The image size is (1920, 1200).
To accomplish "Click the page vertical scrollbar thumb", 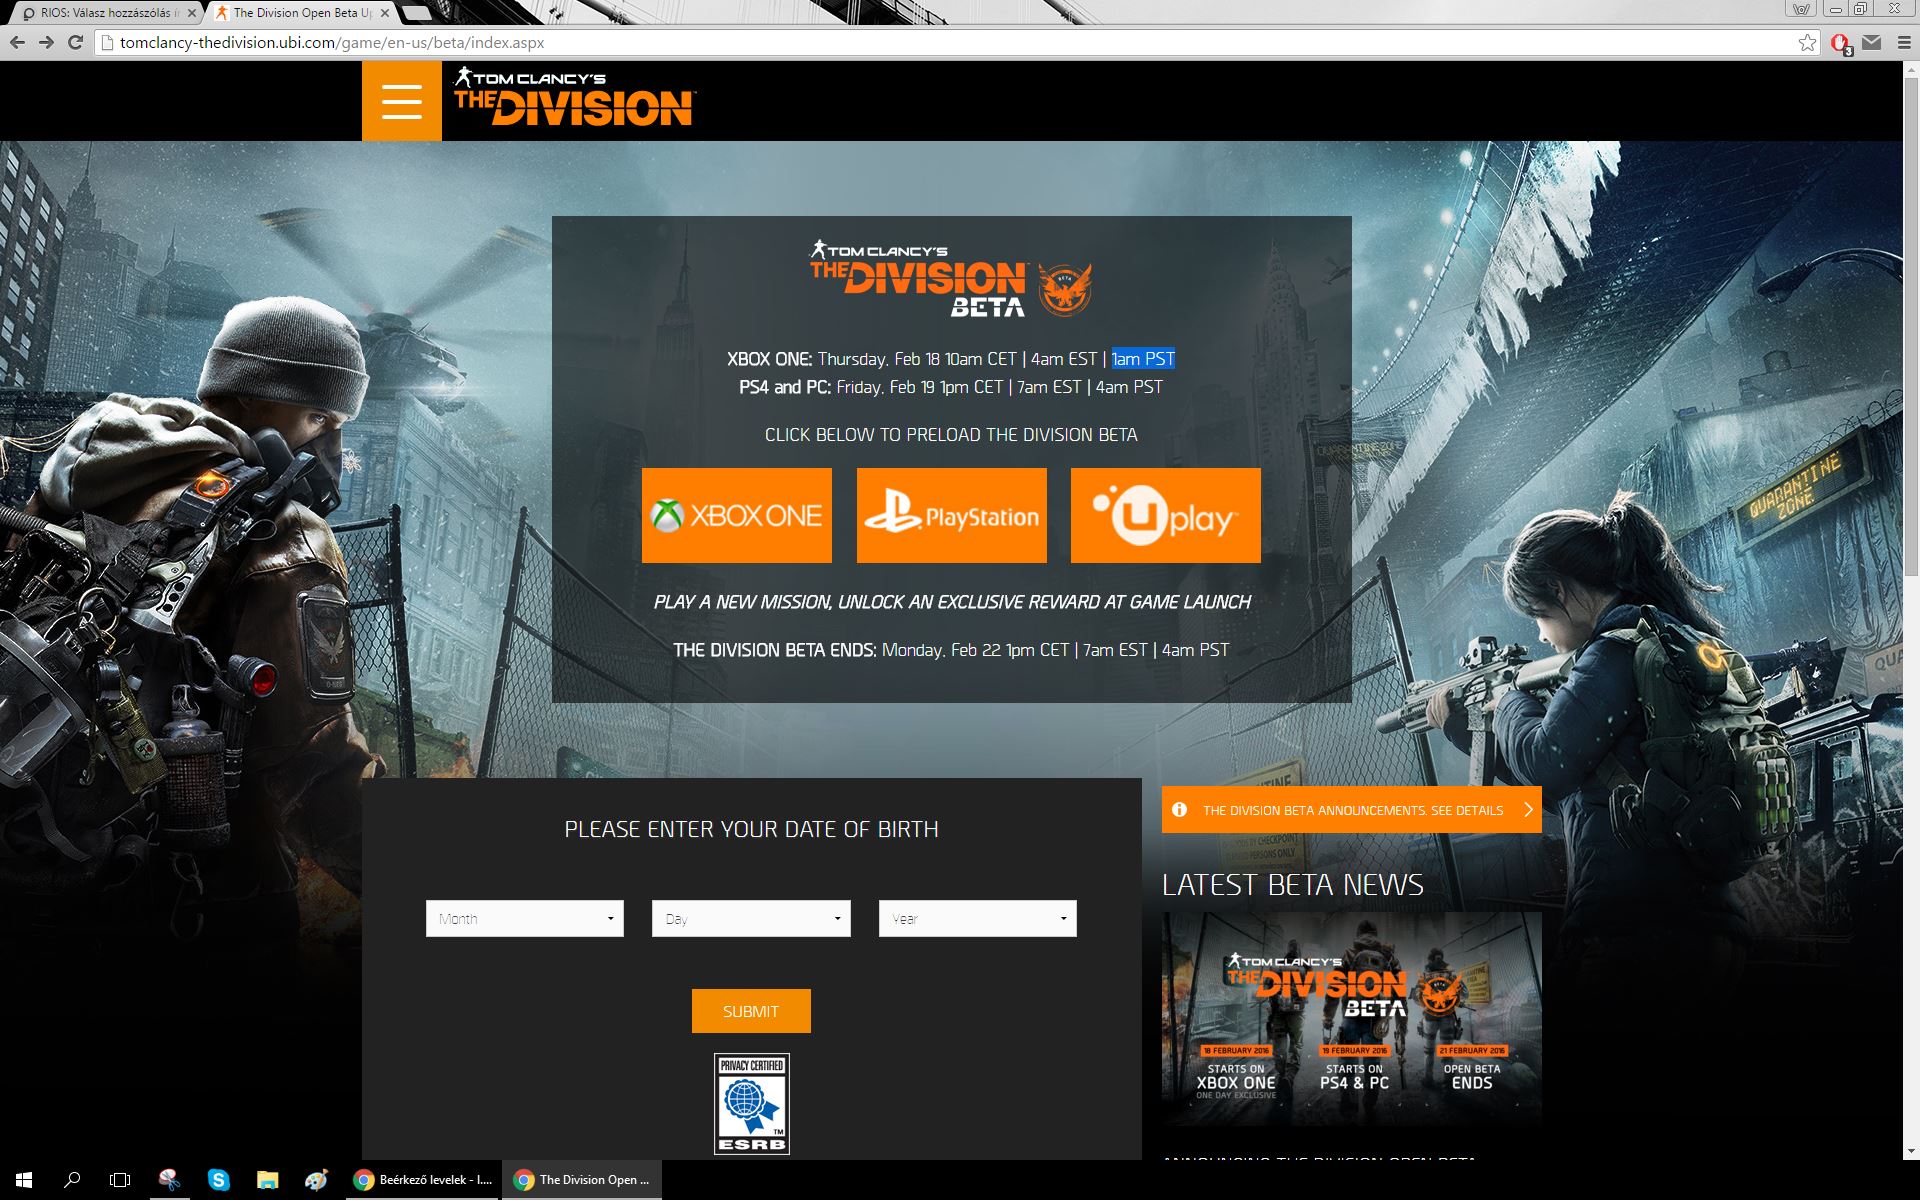I will 1911,325.
